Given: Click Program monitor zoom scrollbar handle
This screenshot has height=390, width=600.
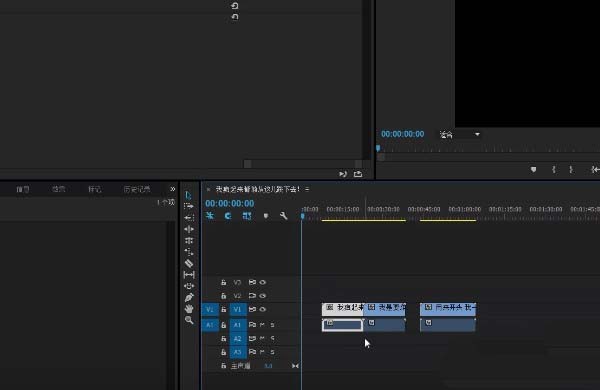Looking at the screenshot, I should pos(380,157).
